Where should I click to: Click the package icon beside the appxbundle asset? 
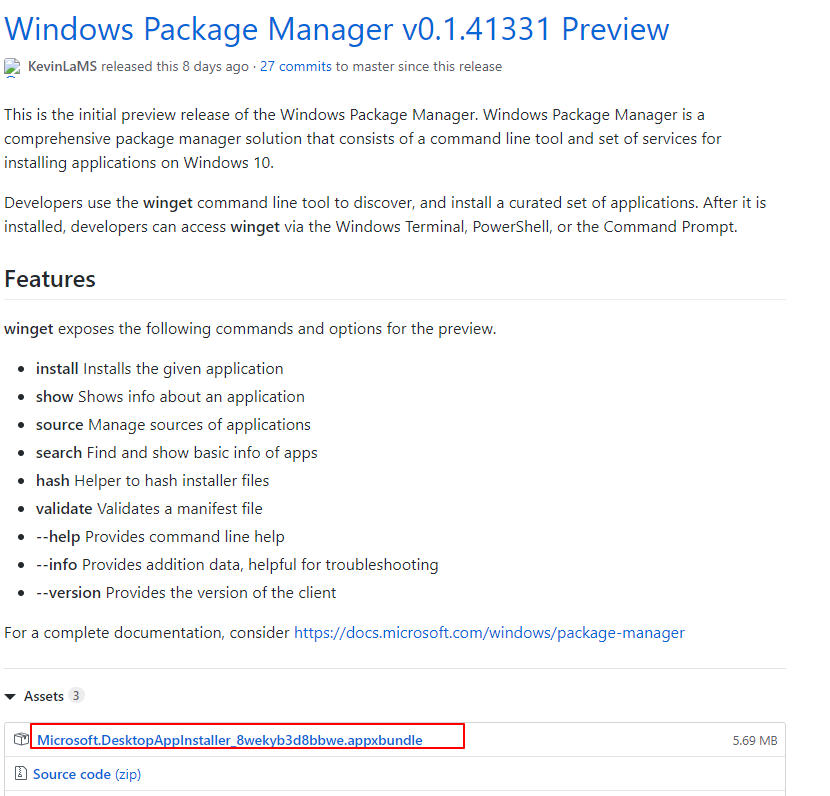coord(21,739)
